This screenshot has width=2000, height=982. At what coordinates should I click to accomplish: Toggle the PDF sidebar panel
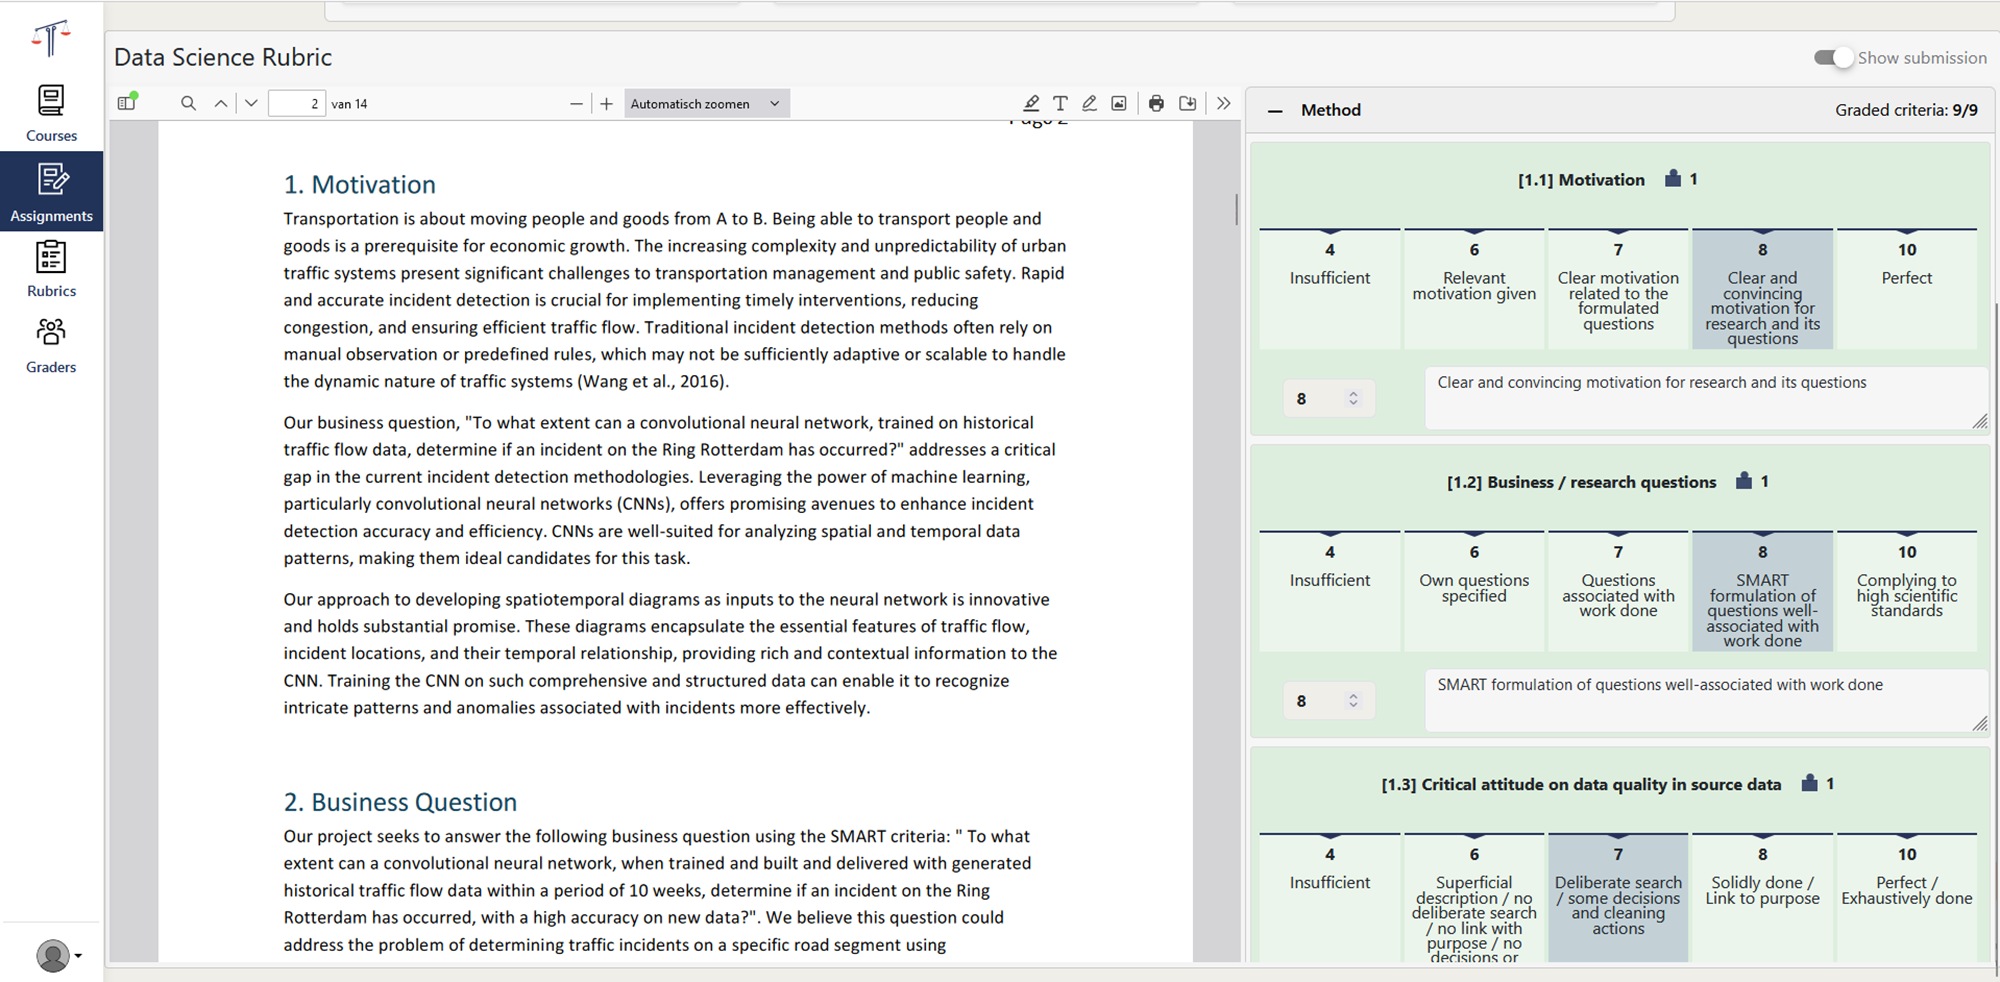(127, 103)
